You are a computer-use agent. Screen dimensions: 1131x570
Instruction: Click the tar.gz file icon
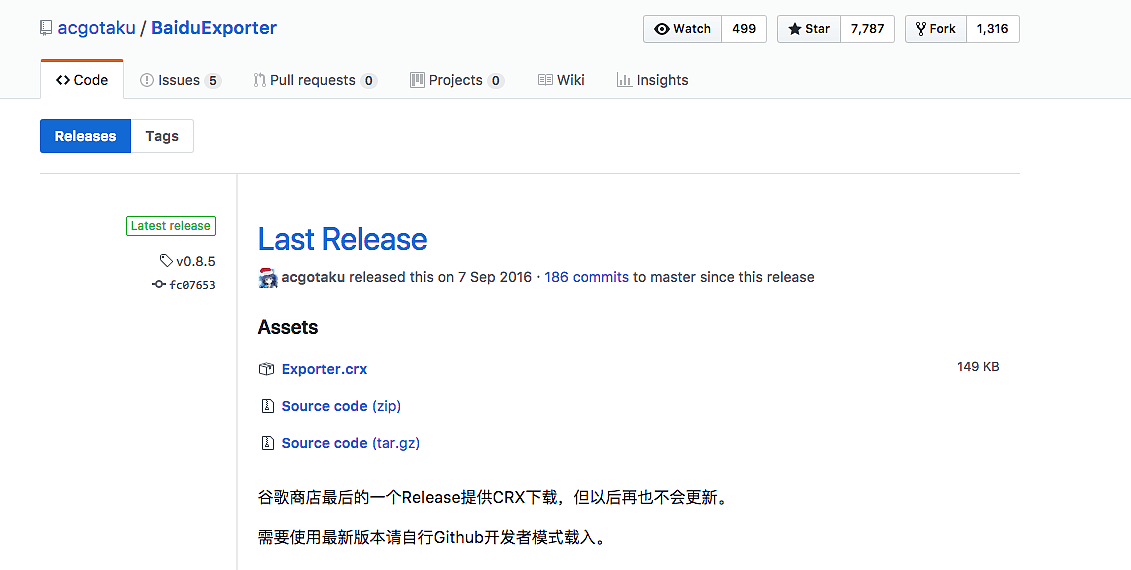coord(267,443)
